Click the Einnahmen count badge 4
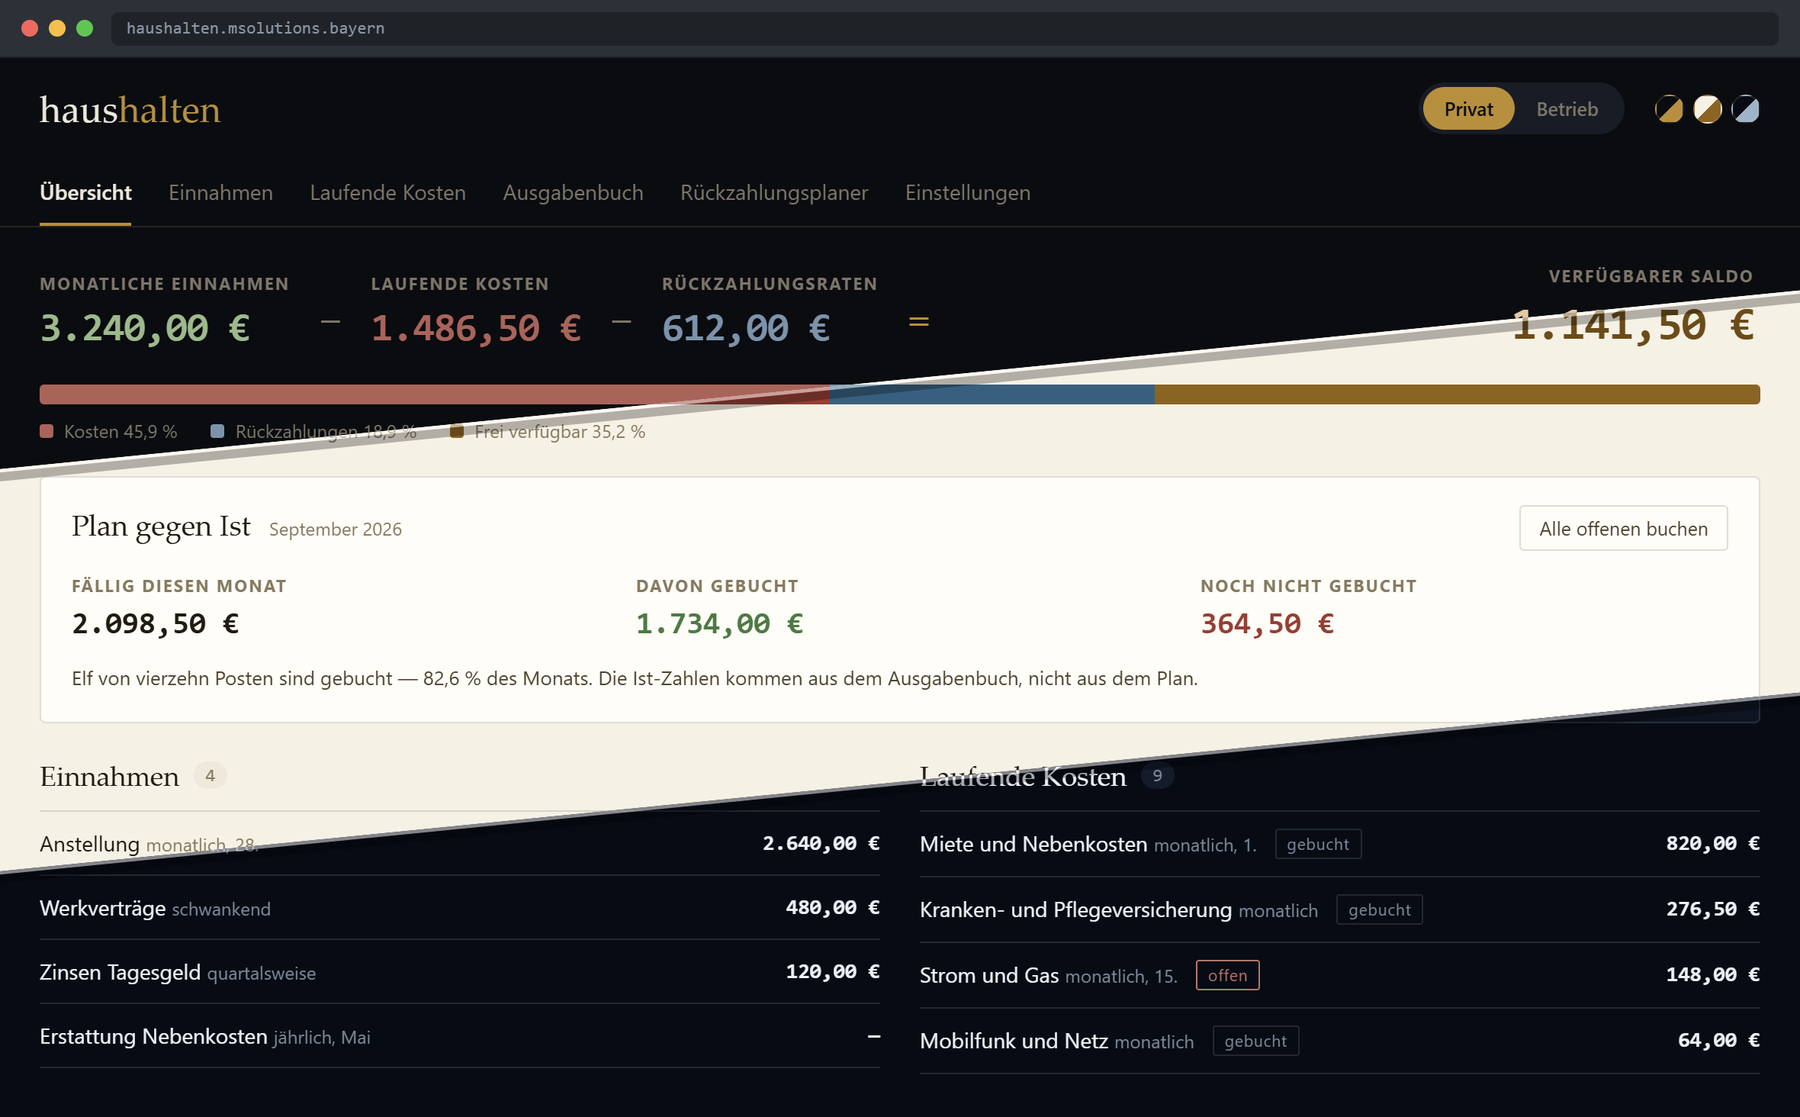This screenshot has width=1800, height=1117. [x=210, y=776]
